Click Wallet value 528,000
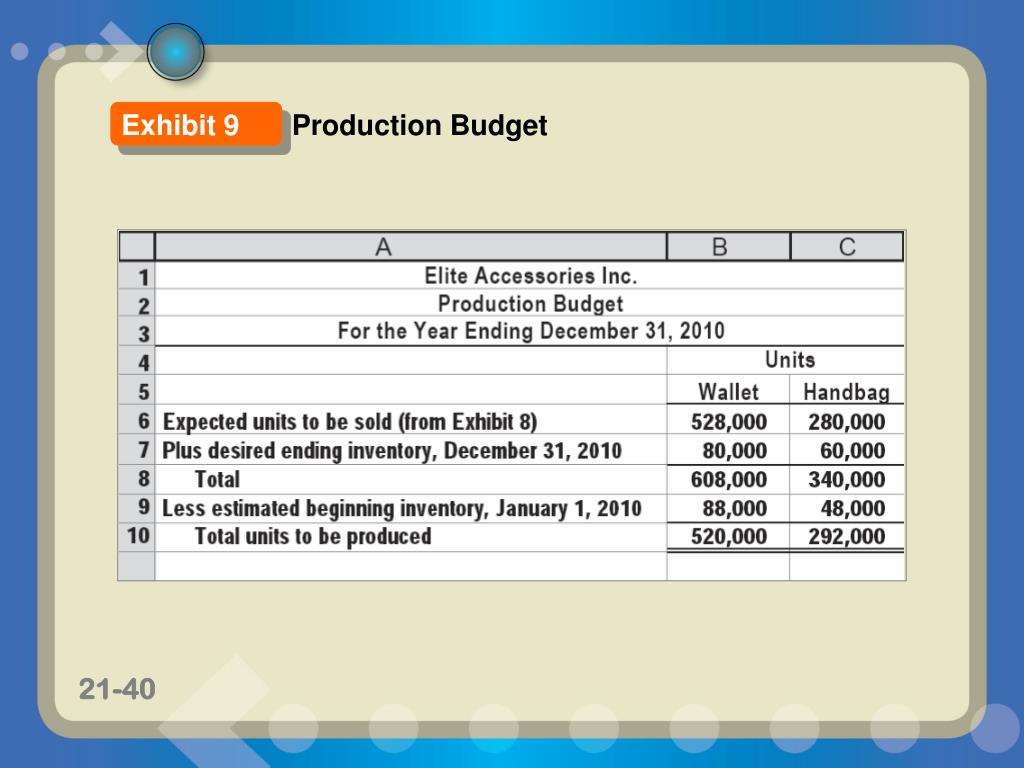The height and width of the screenshot is (768, 1024). tap(729, 422)
